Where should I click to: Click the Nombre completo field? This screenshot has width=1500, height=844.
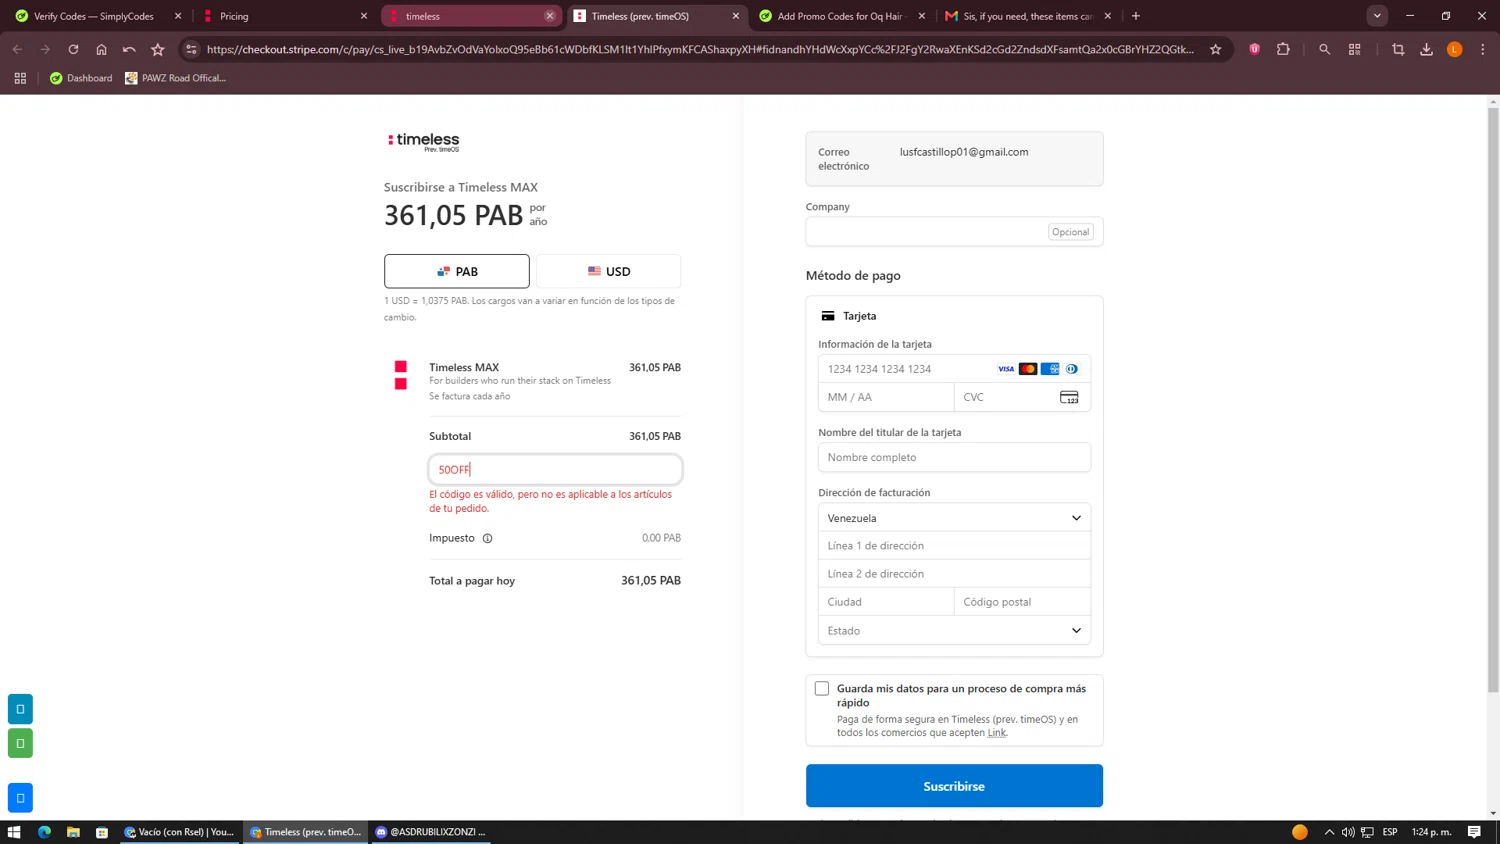coord(954,457)
